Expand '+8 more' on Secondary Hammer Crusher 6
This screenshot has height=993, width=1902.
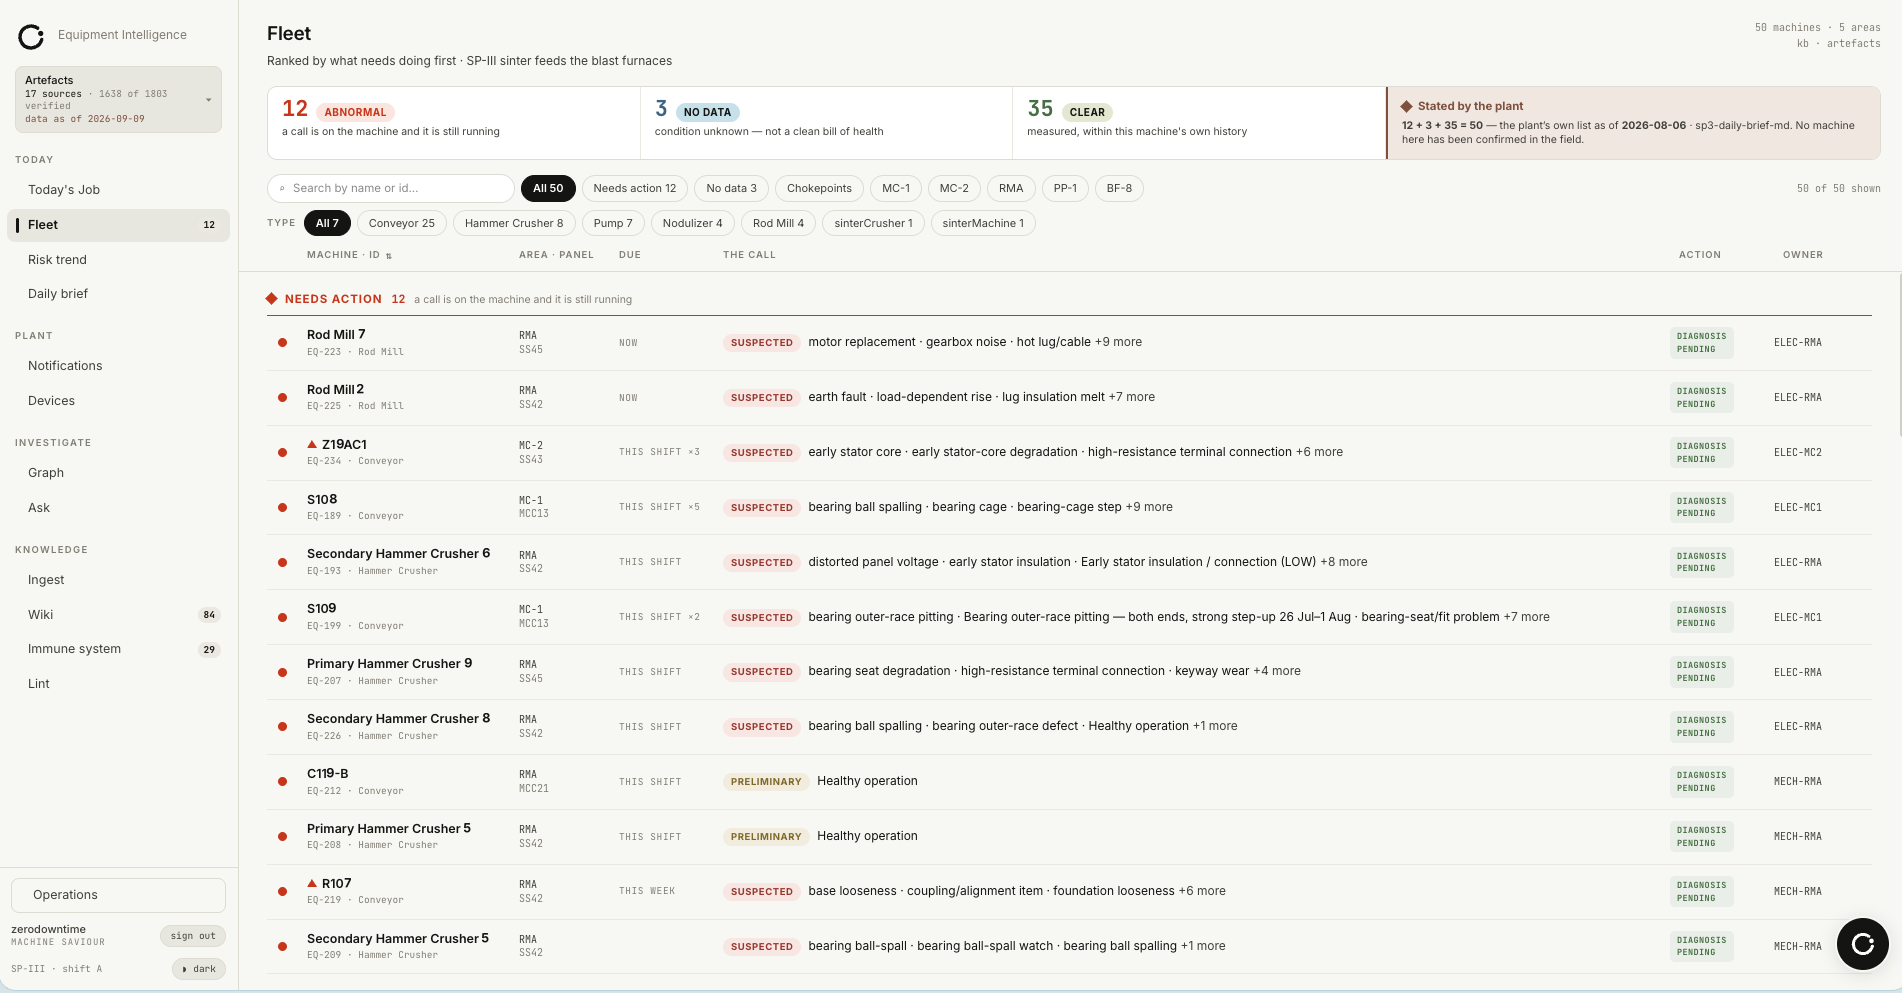[x=1344, y=562]
